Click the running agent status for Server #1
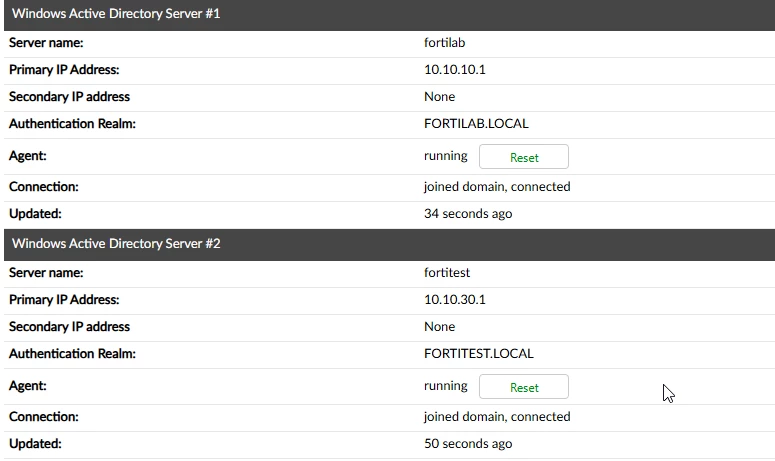The image size is (775, 461). pyautogui.click(x=445, y=156)
